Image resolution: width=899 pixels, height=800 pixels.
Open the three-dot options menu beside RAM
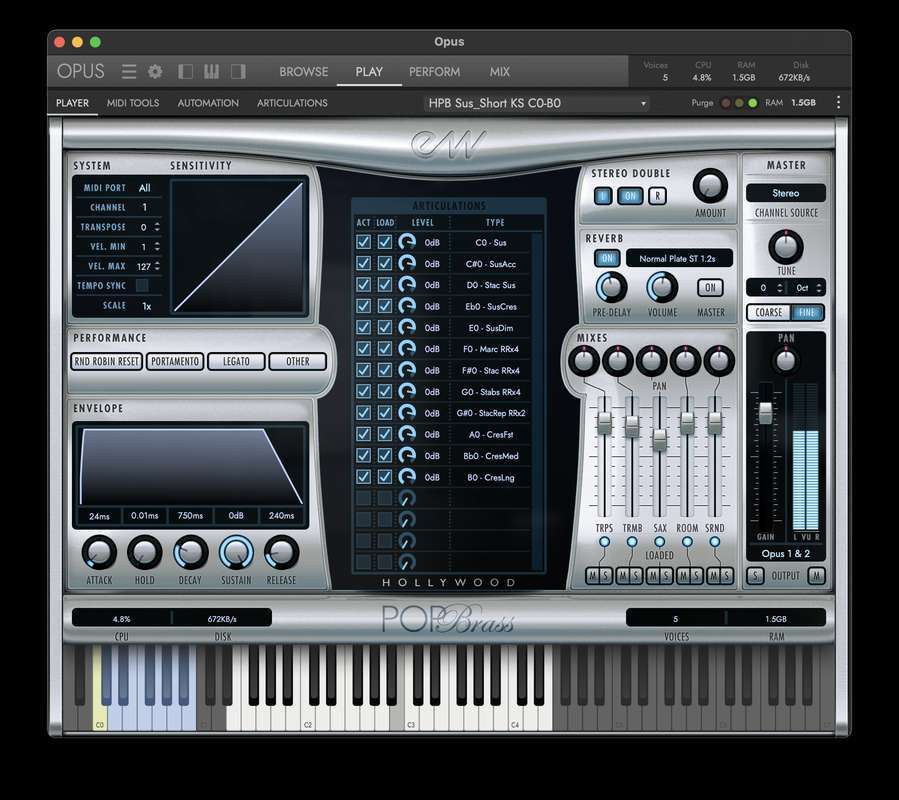pos(838,102)
